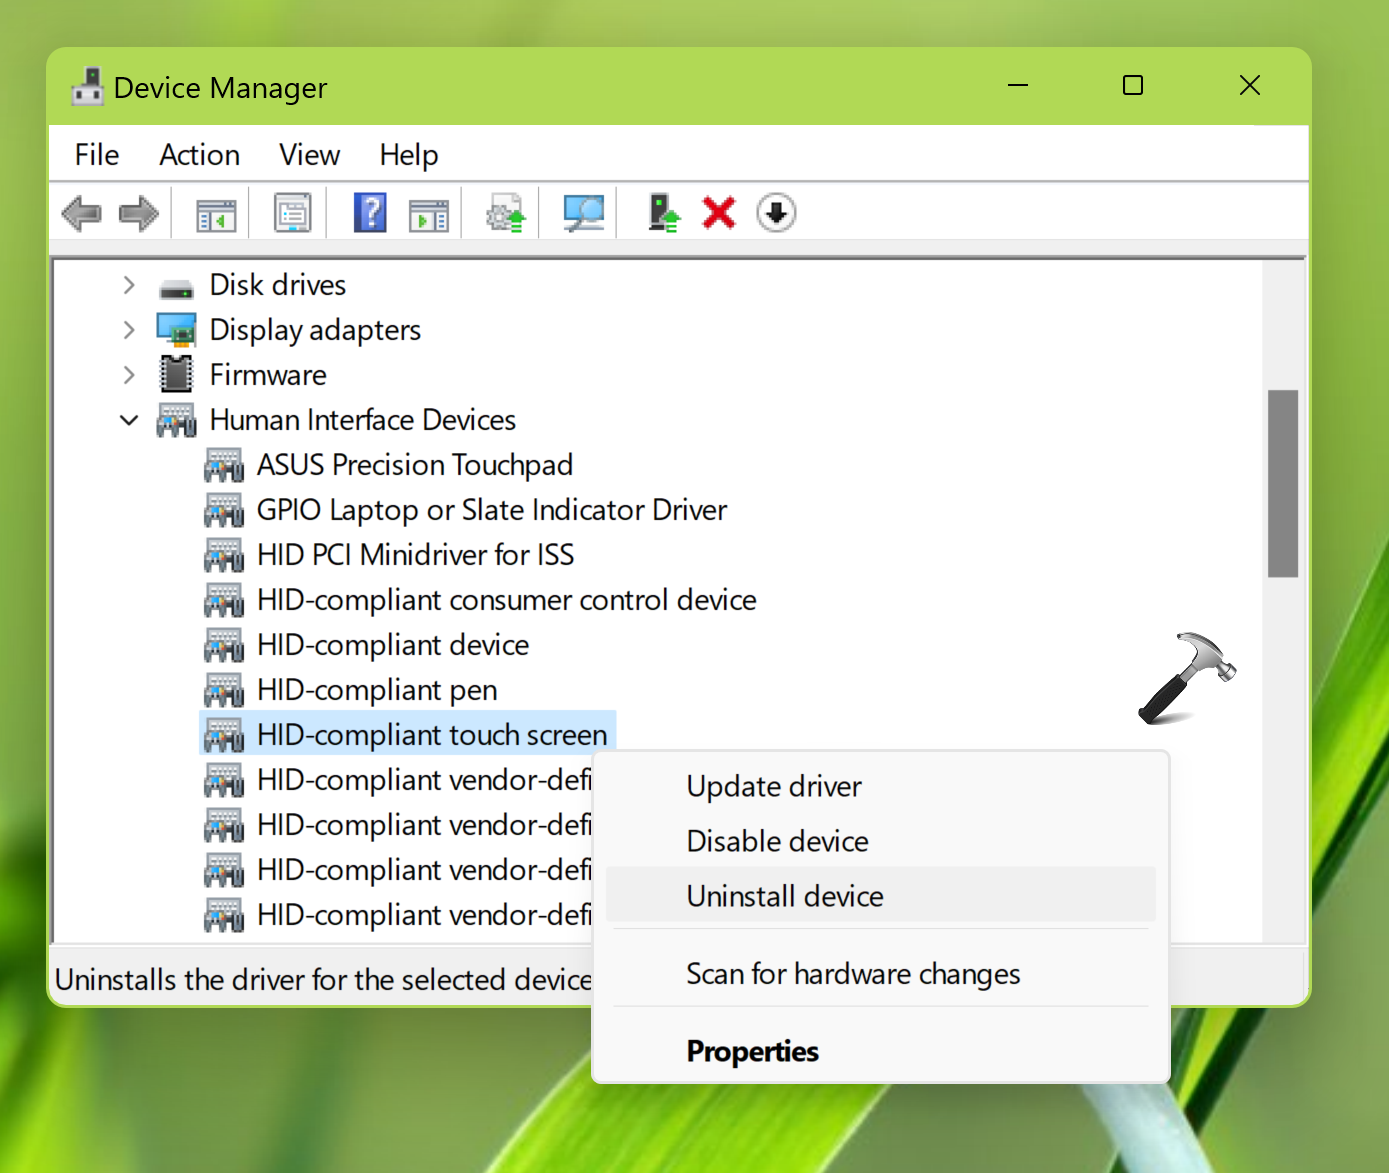Click the black down-arrow circle toolbar icon
Screen dimensions: 1389x1173
[x=776, y=213]
